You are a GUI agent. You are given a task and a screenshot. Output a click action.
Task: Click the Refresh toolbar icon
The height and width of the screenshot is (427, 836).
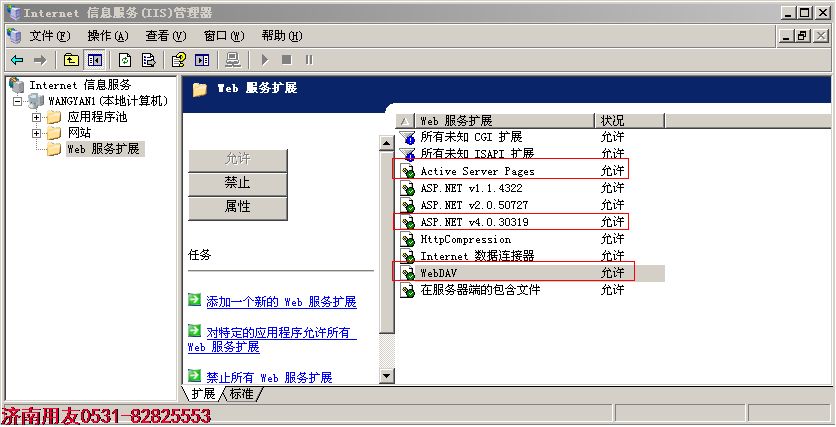(x=125, y=60)
